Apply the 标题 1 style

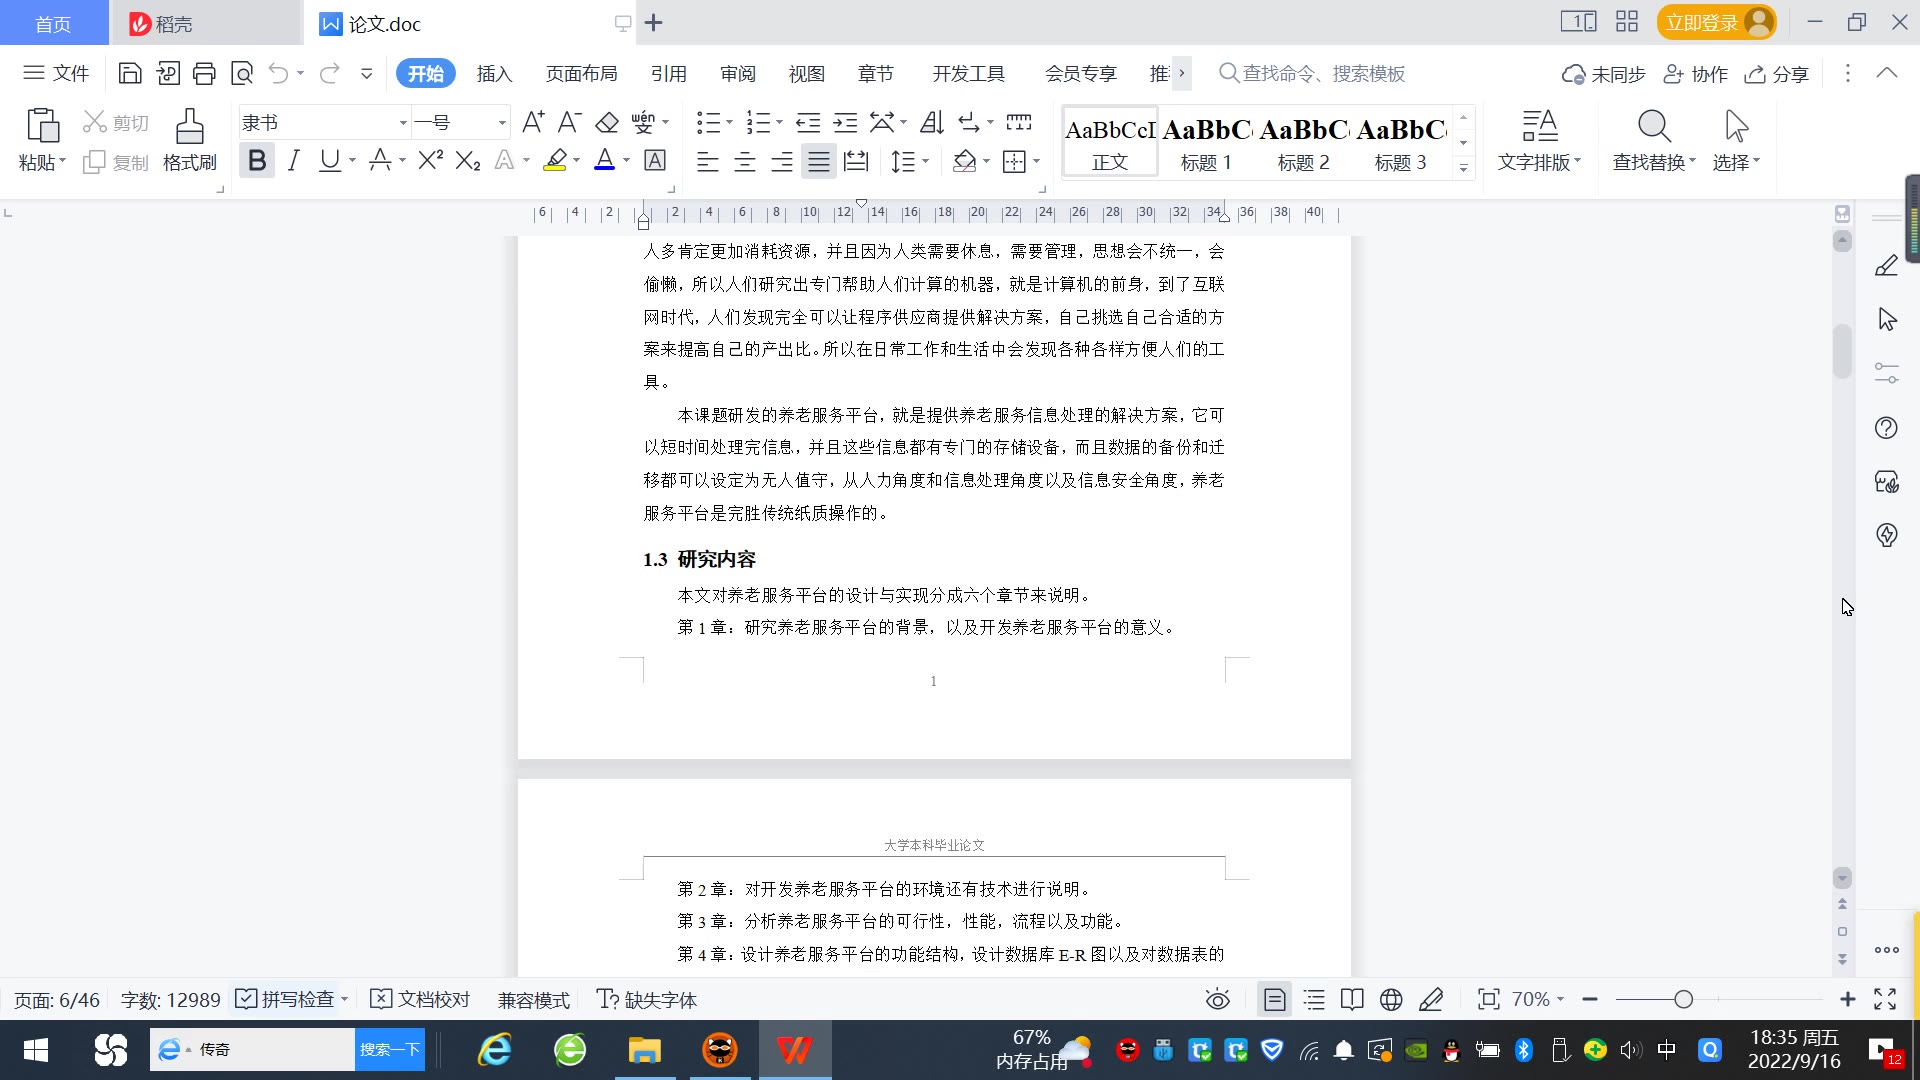tap(1207, 142)
